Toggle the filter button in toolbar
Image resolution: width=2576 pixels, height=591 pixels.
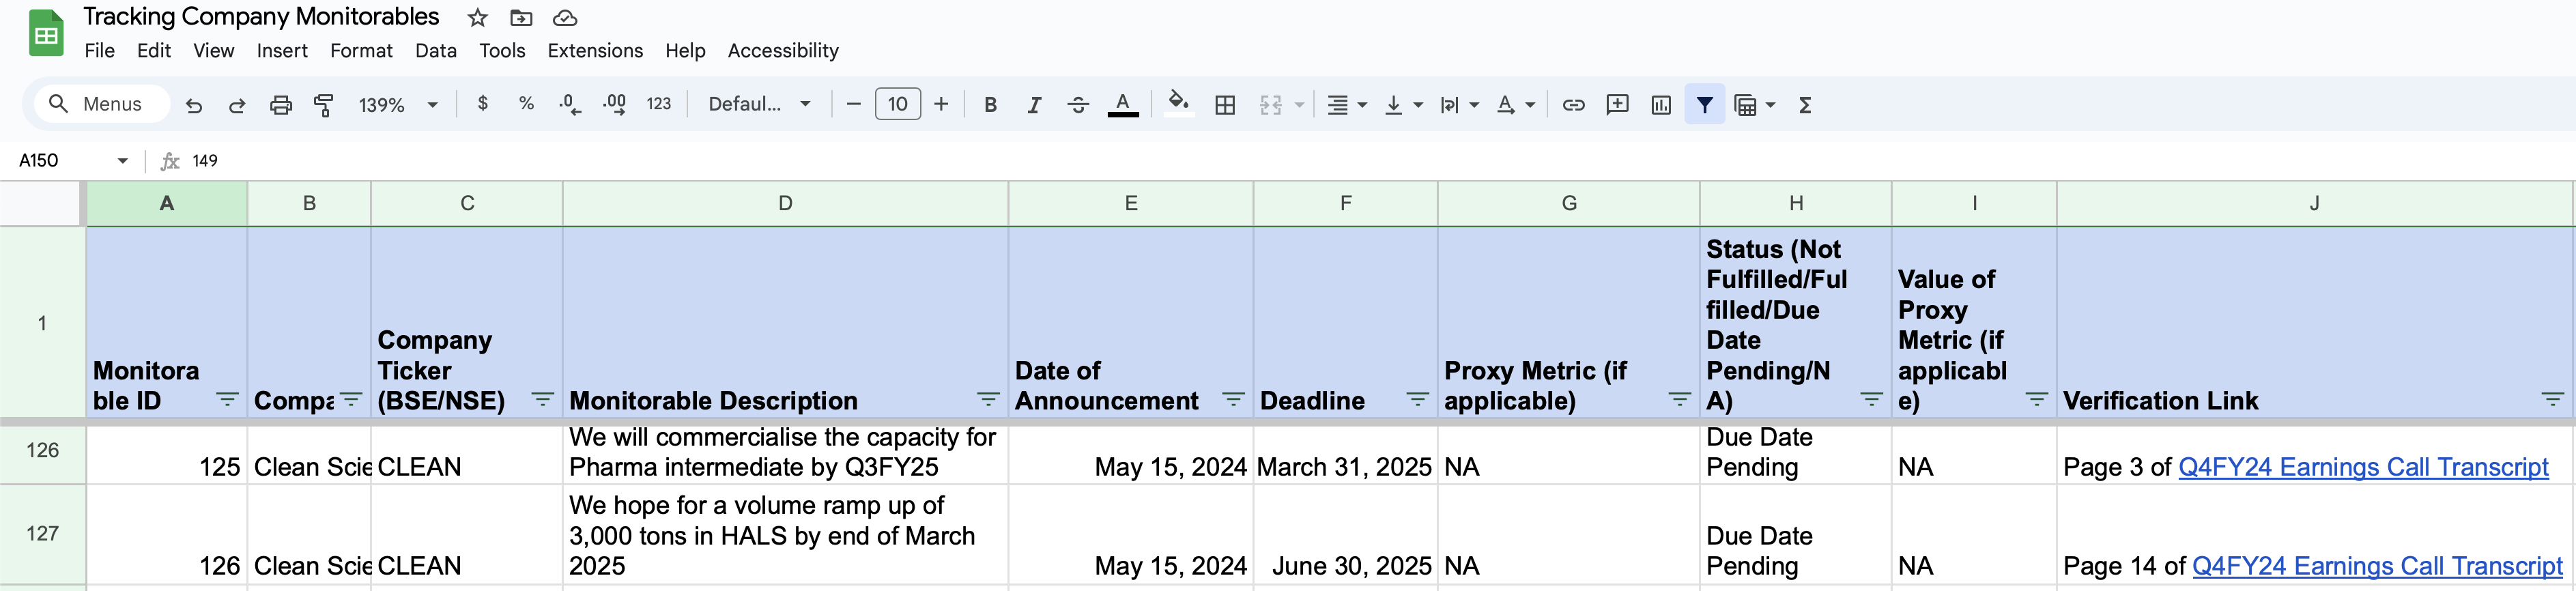coord(1705,105)
